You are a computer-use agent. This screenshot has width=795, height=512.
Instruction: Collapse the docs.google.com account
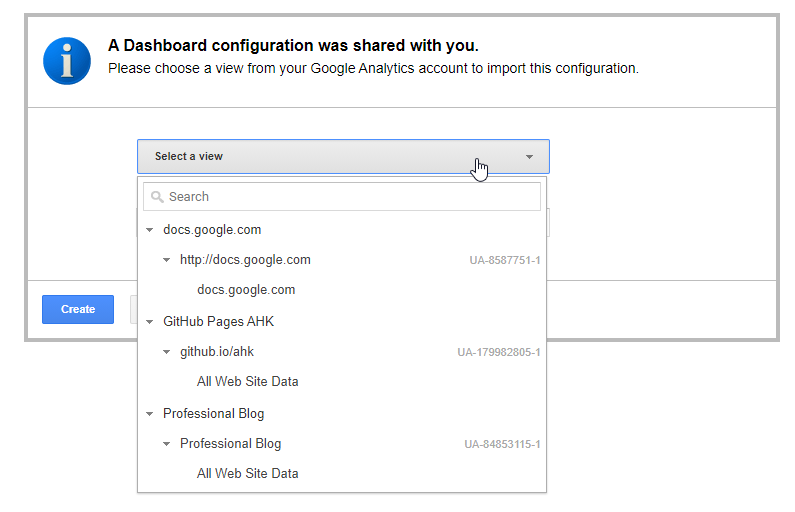[150, 230]
